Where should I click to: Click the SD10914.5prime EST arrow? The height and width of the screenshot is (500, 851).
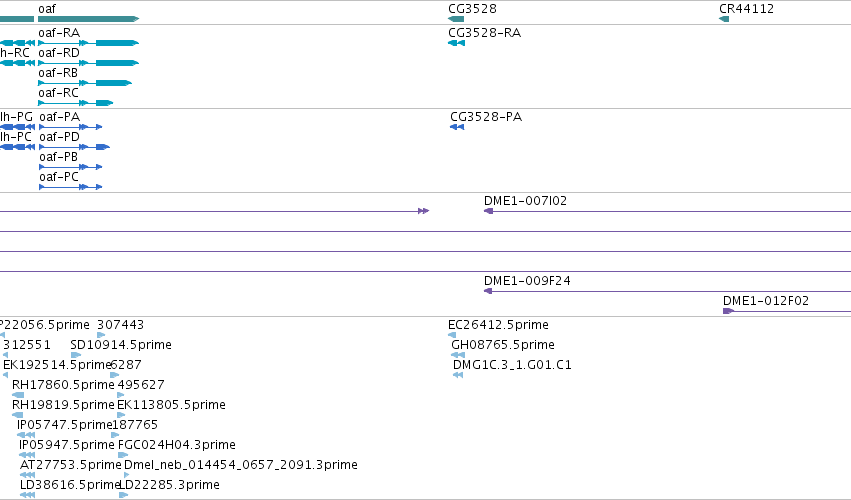point(75,355)
